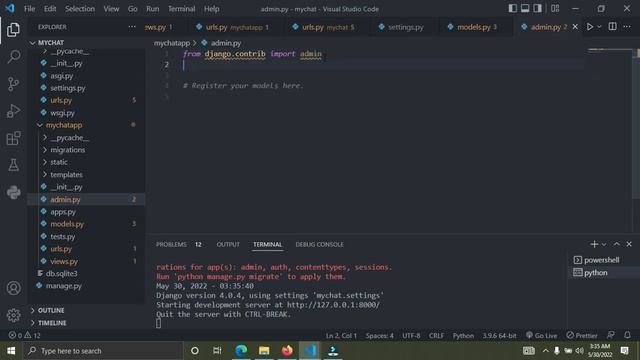Open the Extensions view
The height and width of the screenshot is (360, 640).
click(x=13, y=138)
